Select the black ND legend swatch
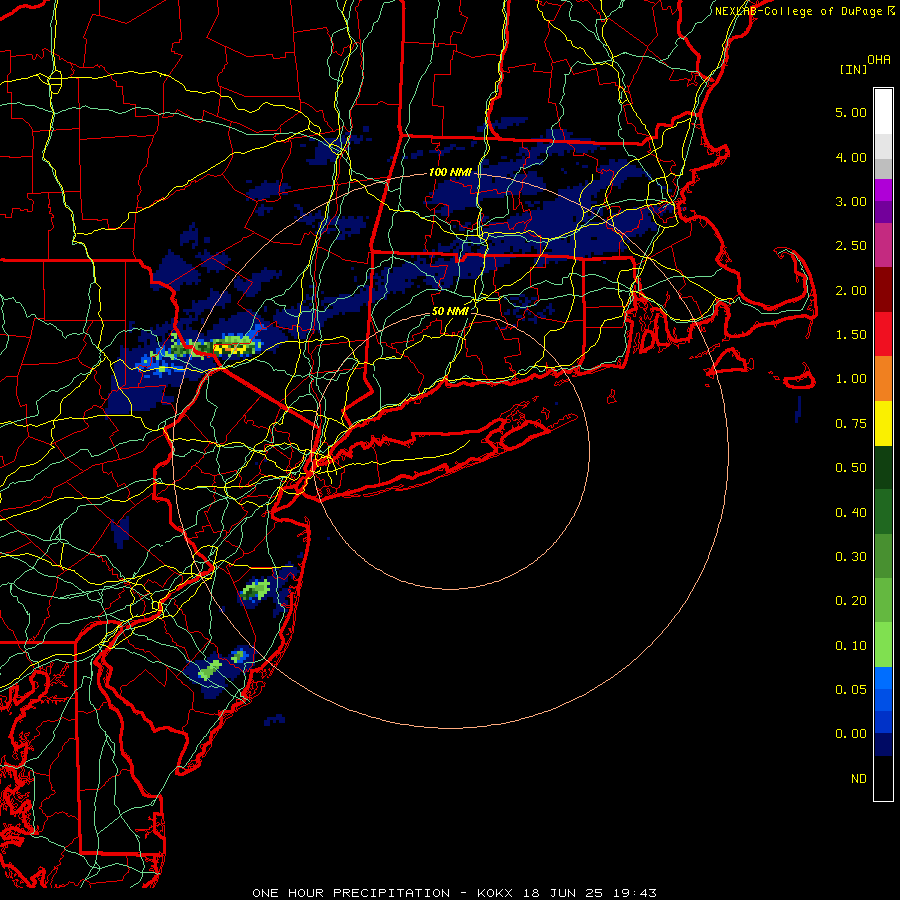This screenshot has height=900, width=900. (x=883, y=778)
